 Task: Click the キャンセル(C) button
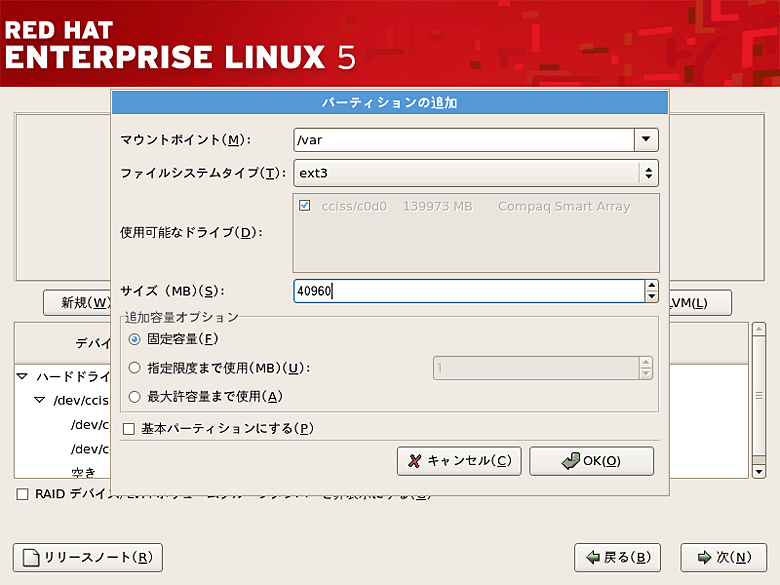click(x=459, y=461)
